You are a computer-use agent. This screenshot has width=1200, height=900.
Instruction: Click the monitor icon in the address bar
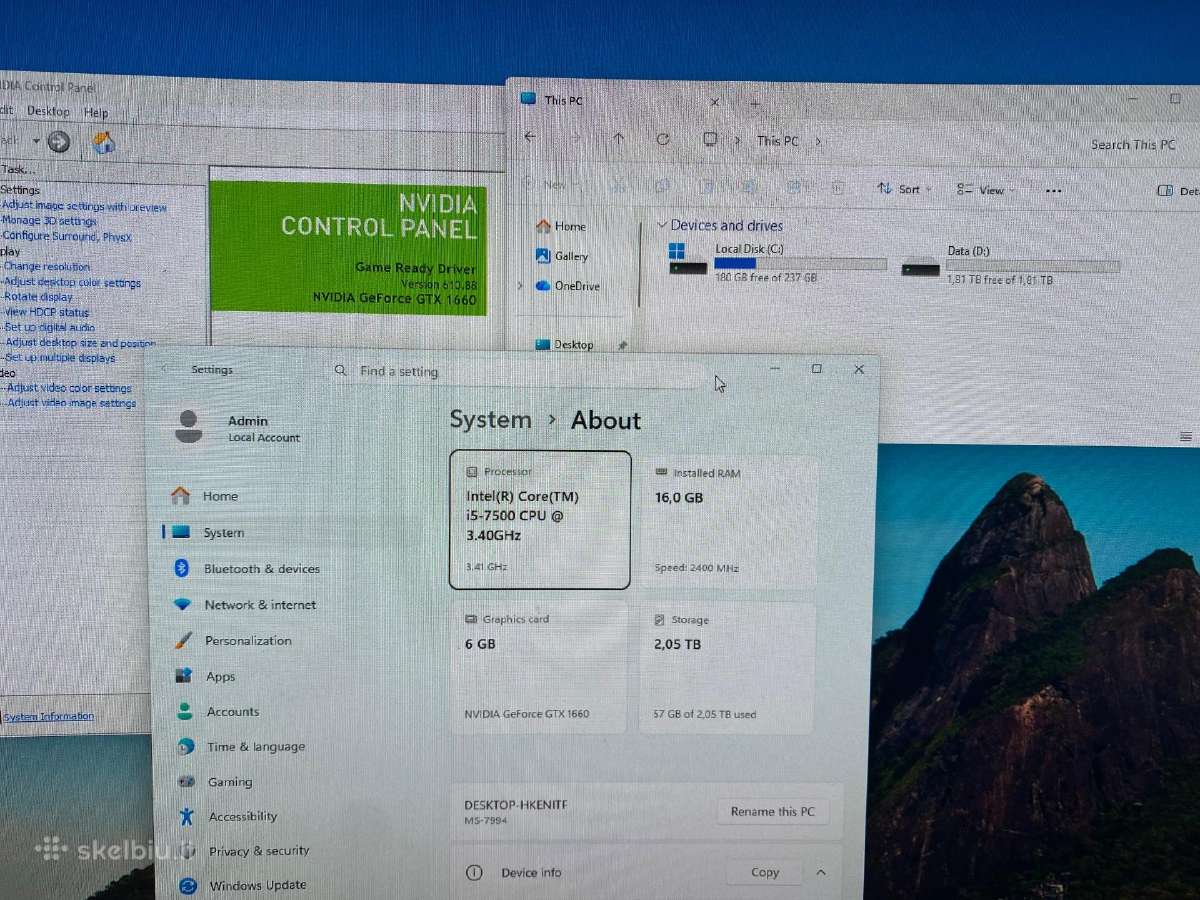(x=710, y=140)
